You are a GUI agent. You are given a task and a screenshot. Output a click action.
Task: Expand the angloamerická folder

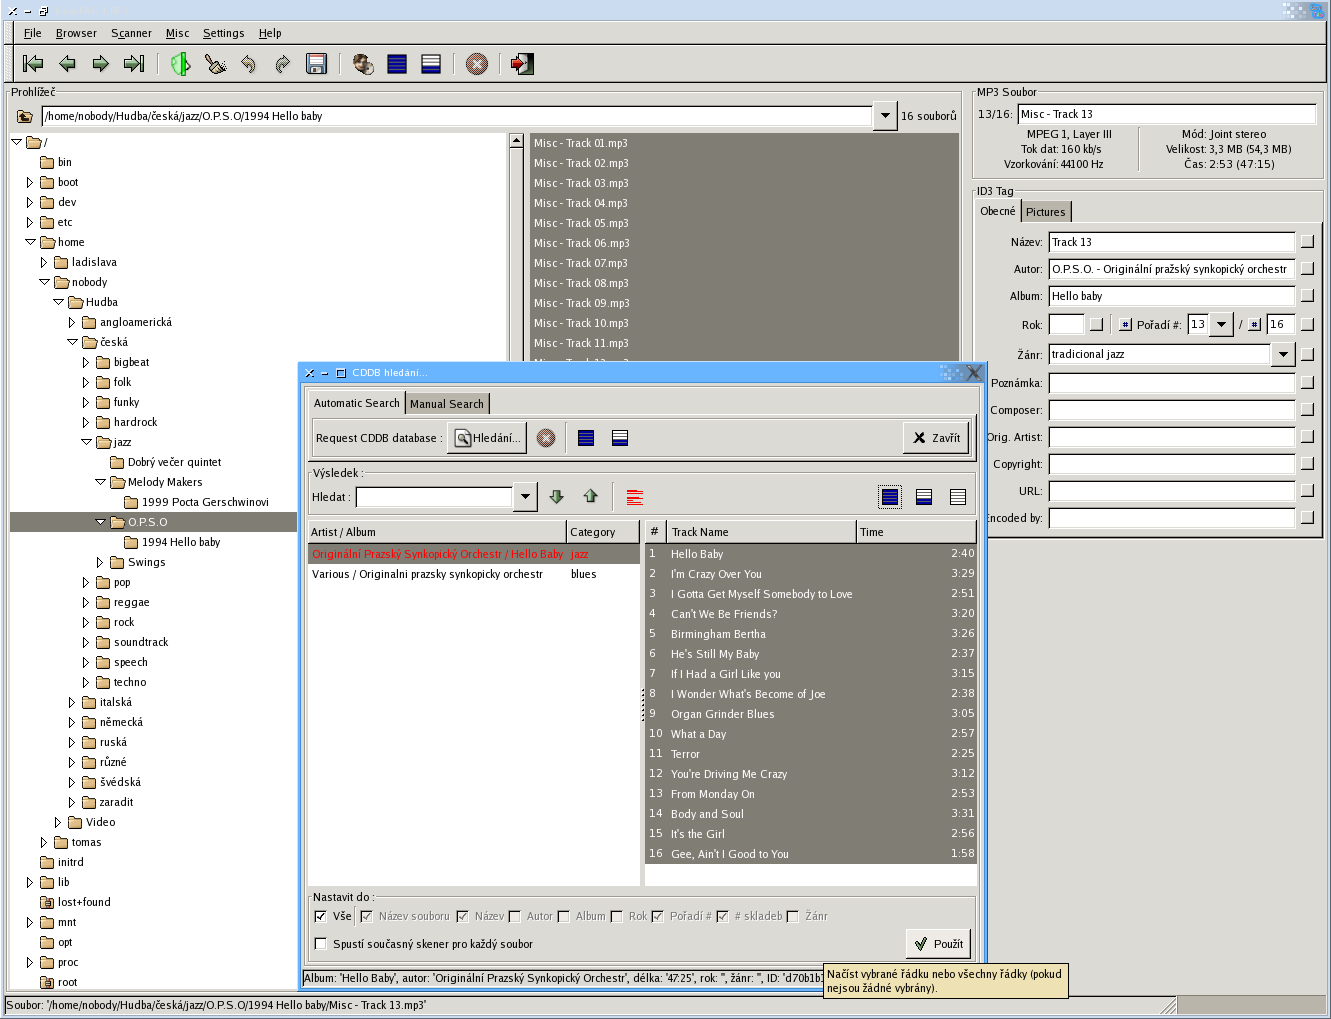pos(72,322)
